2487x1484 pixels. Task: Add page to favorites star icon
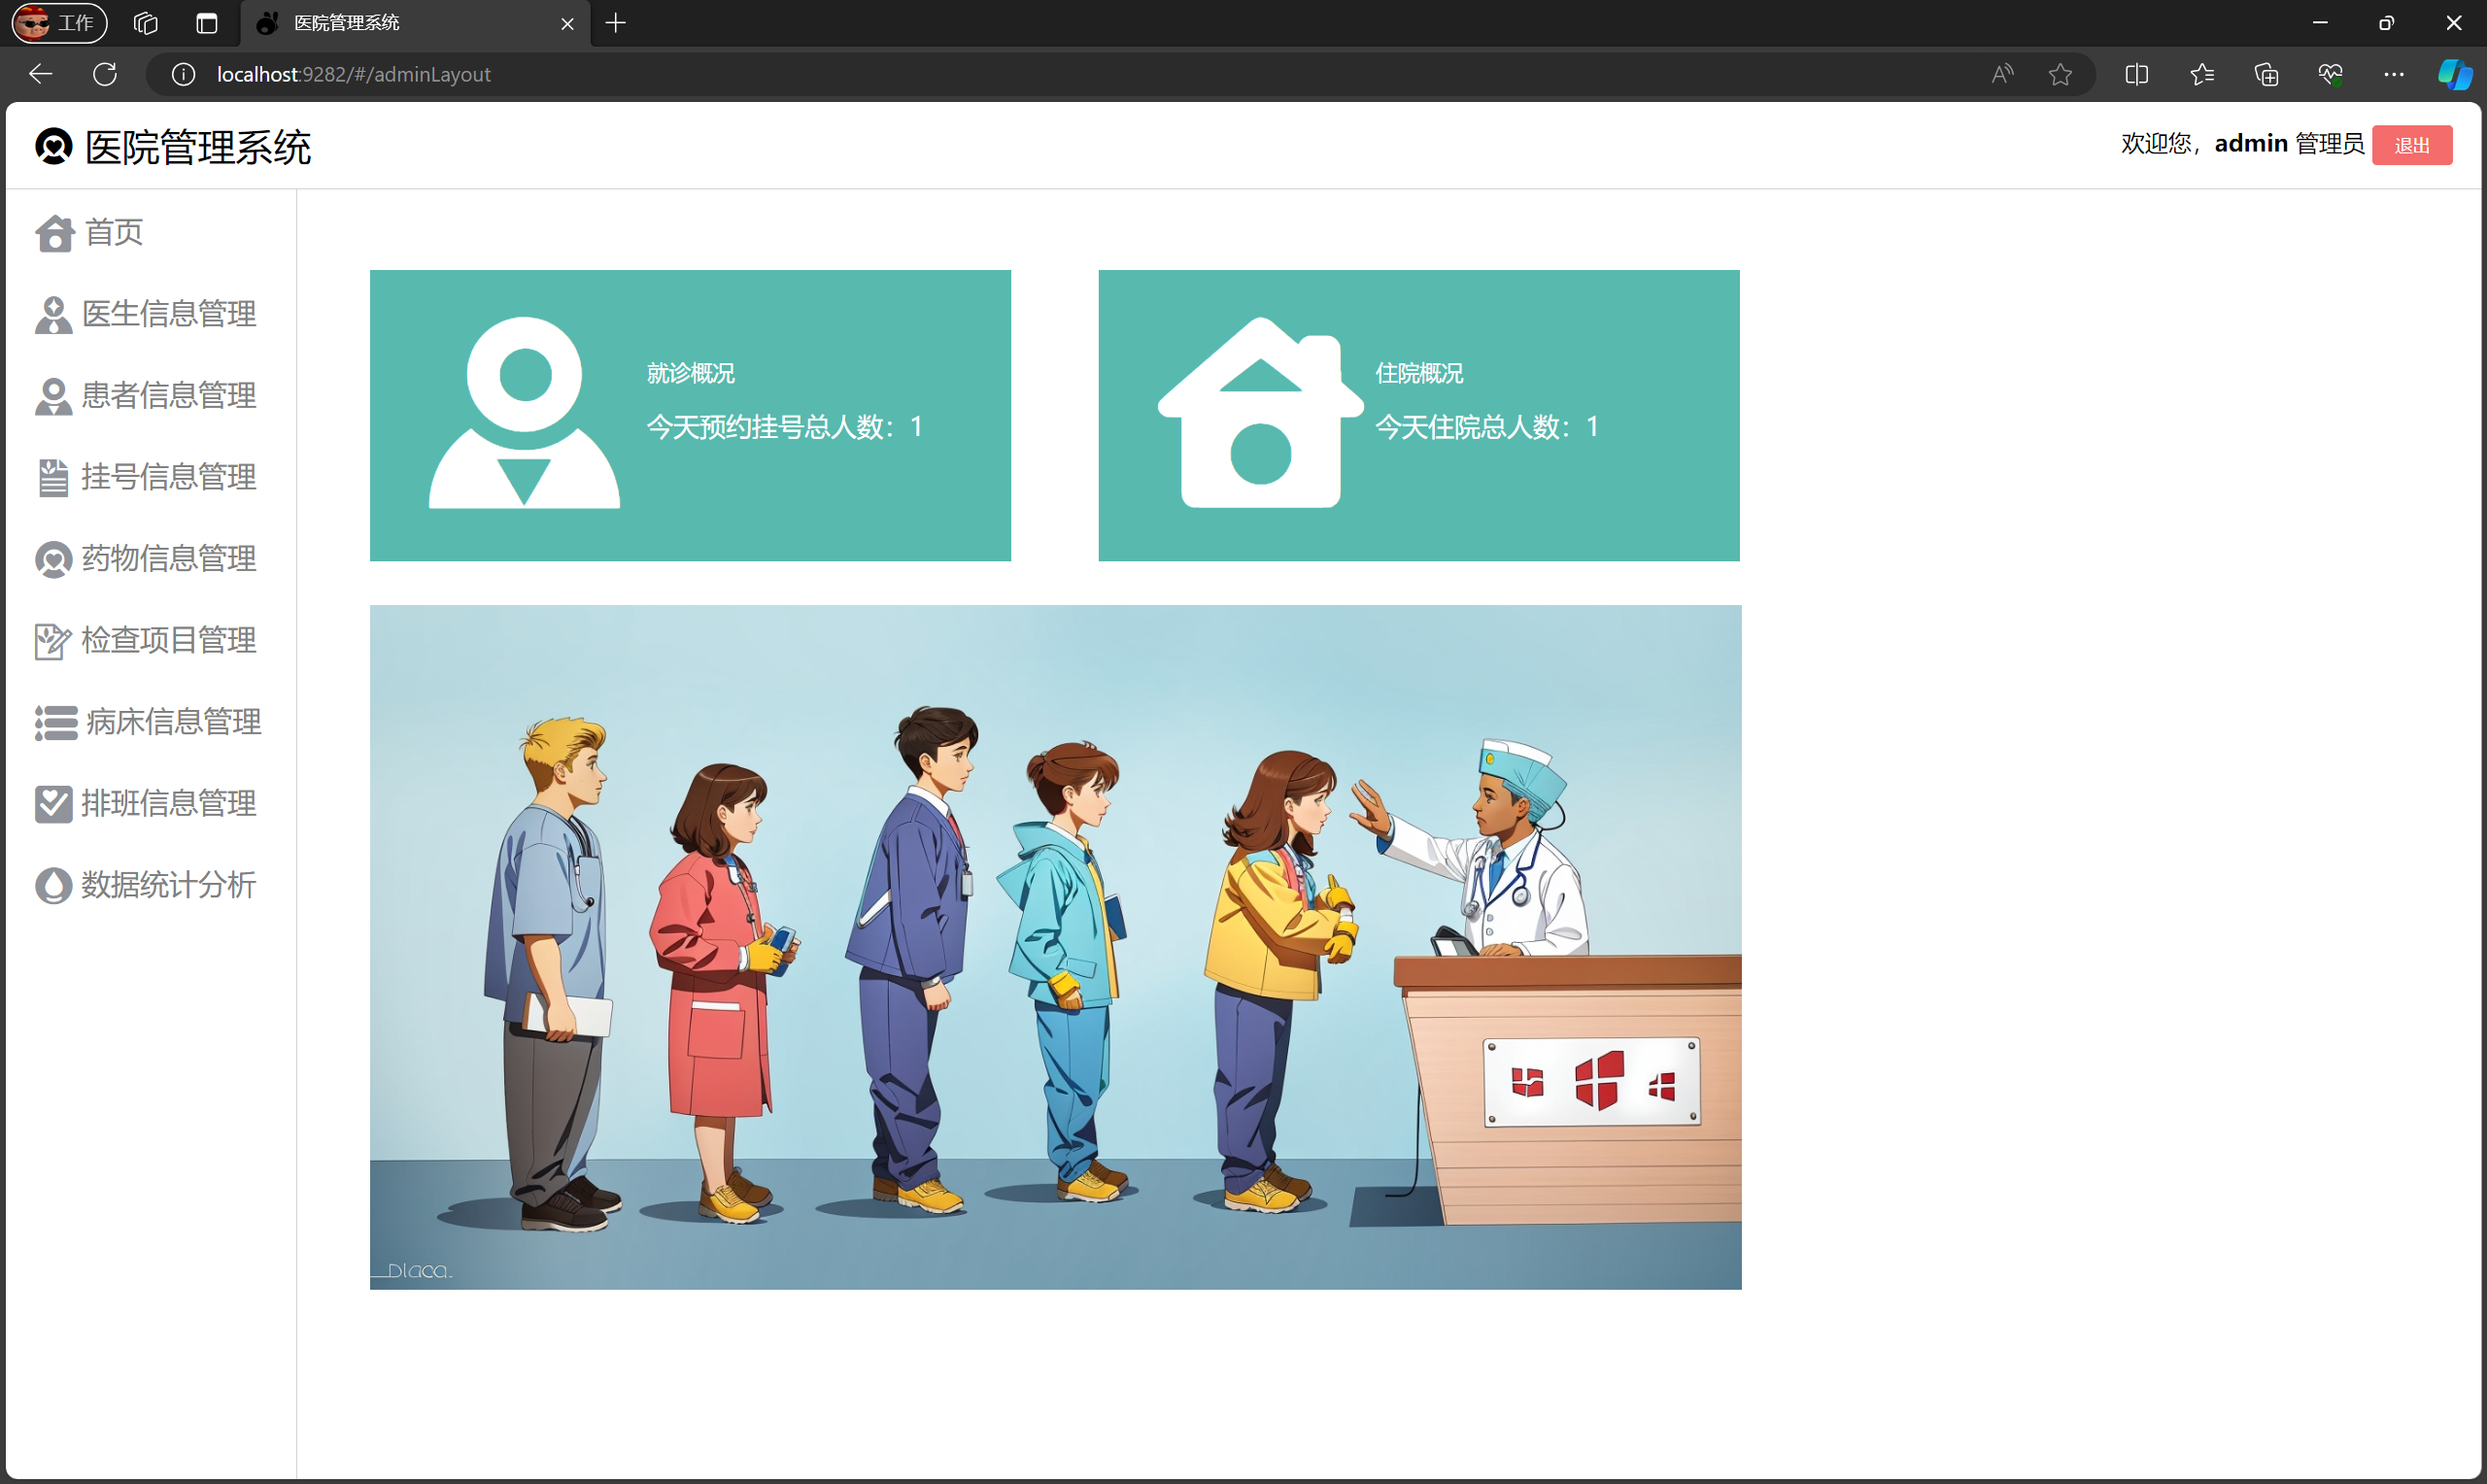[2060, 74]
